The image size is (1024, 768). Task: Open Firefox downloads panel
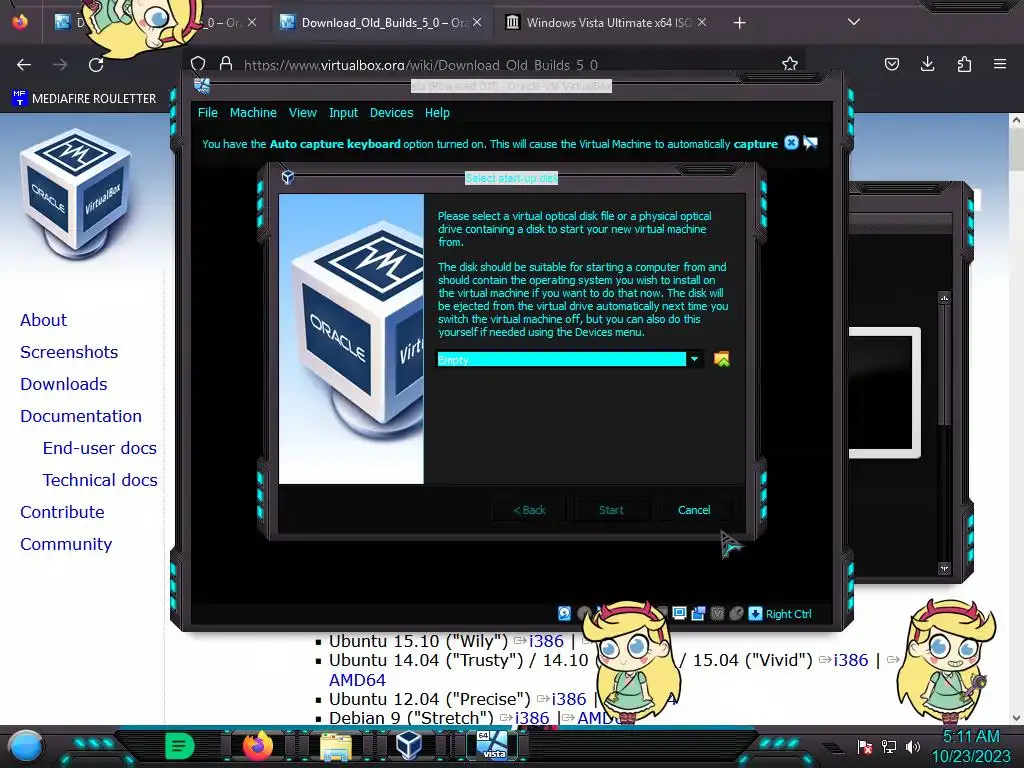pos(927,64)
